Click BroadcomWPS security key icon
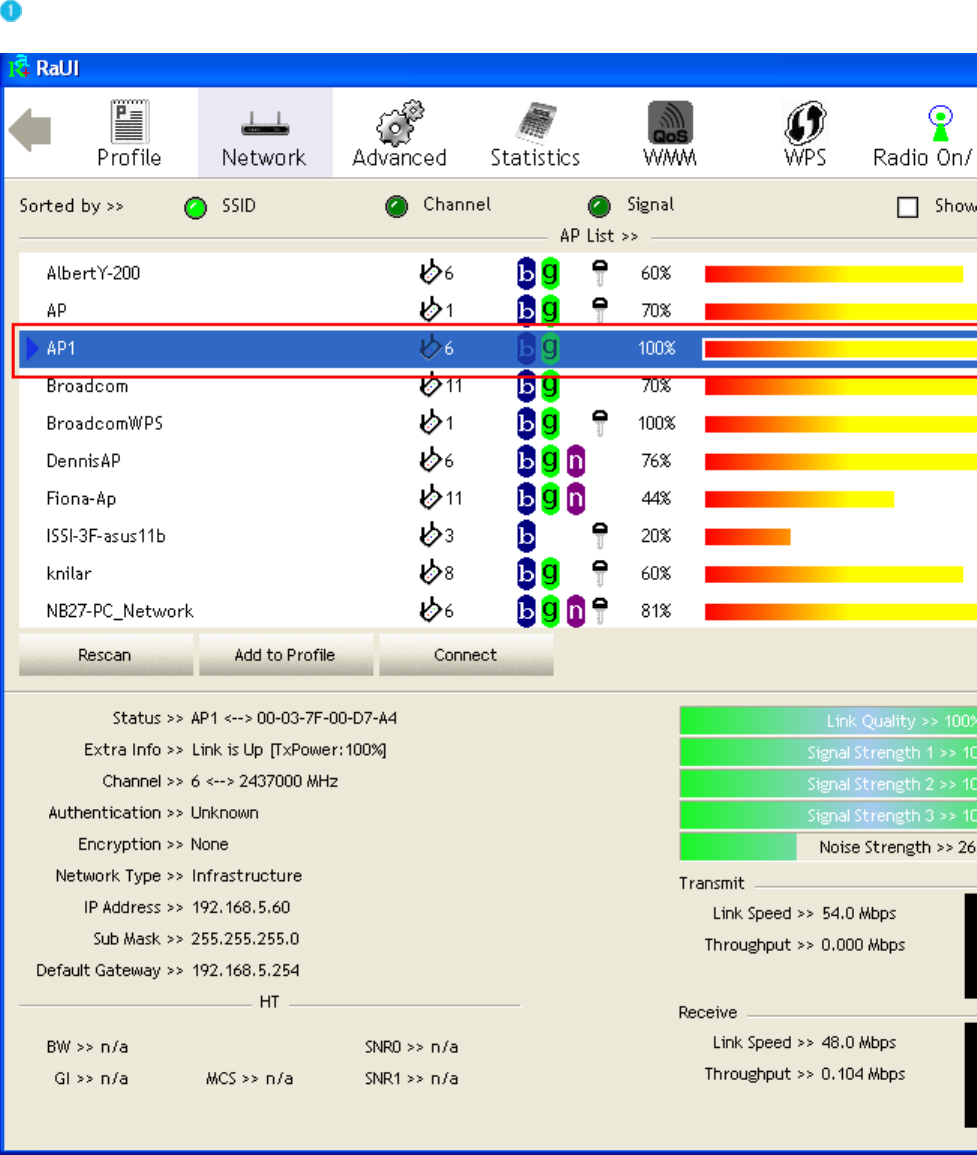Screen dimensions: 977x1155 point(600,423)
